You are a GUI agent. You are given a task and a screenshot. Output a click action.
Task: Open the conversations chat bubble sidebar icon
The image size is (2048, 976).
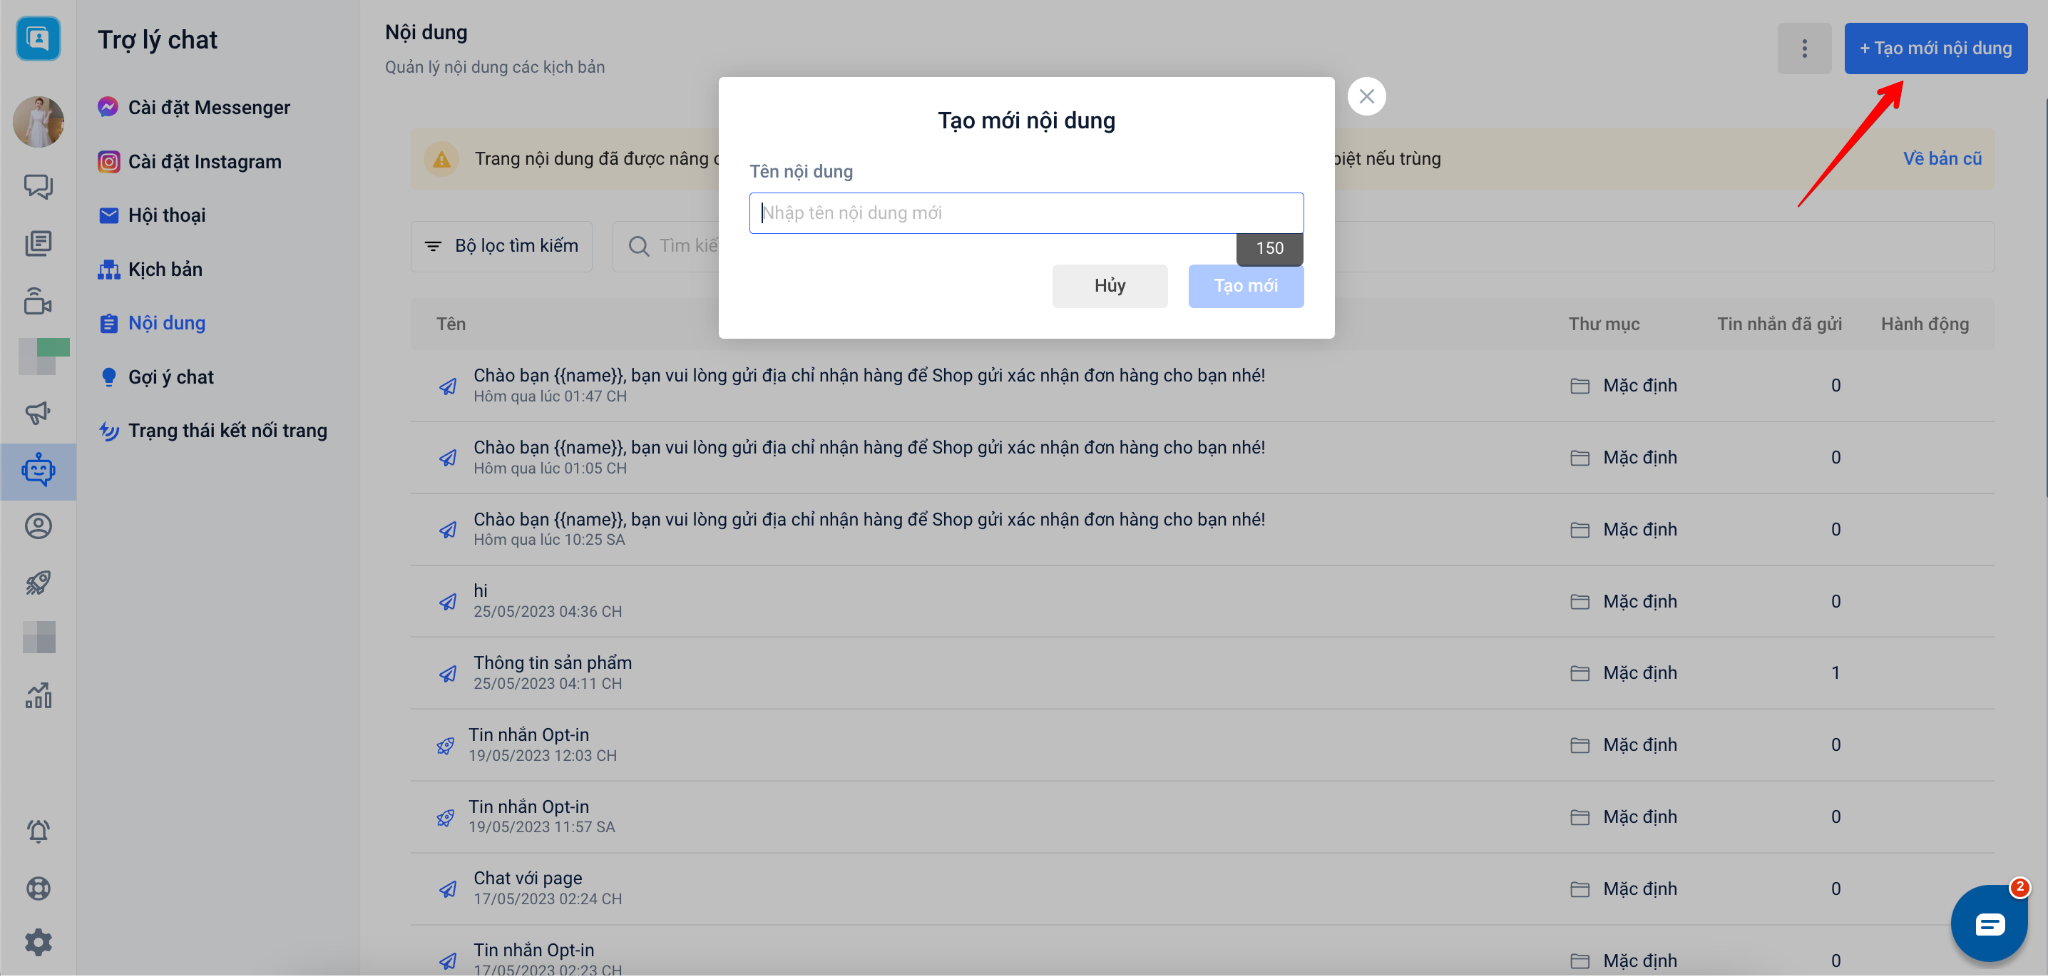(38, 186)
